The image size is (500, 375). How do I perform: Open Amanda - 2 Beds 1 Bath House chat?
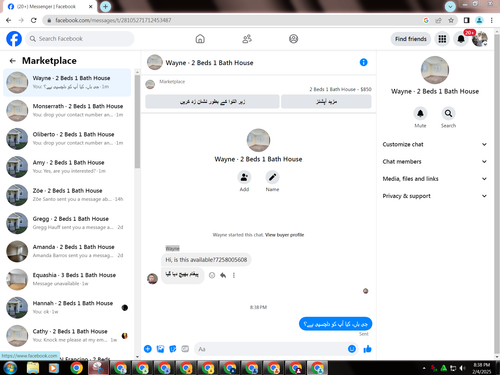(67, 251)
